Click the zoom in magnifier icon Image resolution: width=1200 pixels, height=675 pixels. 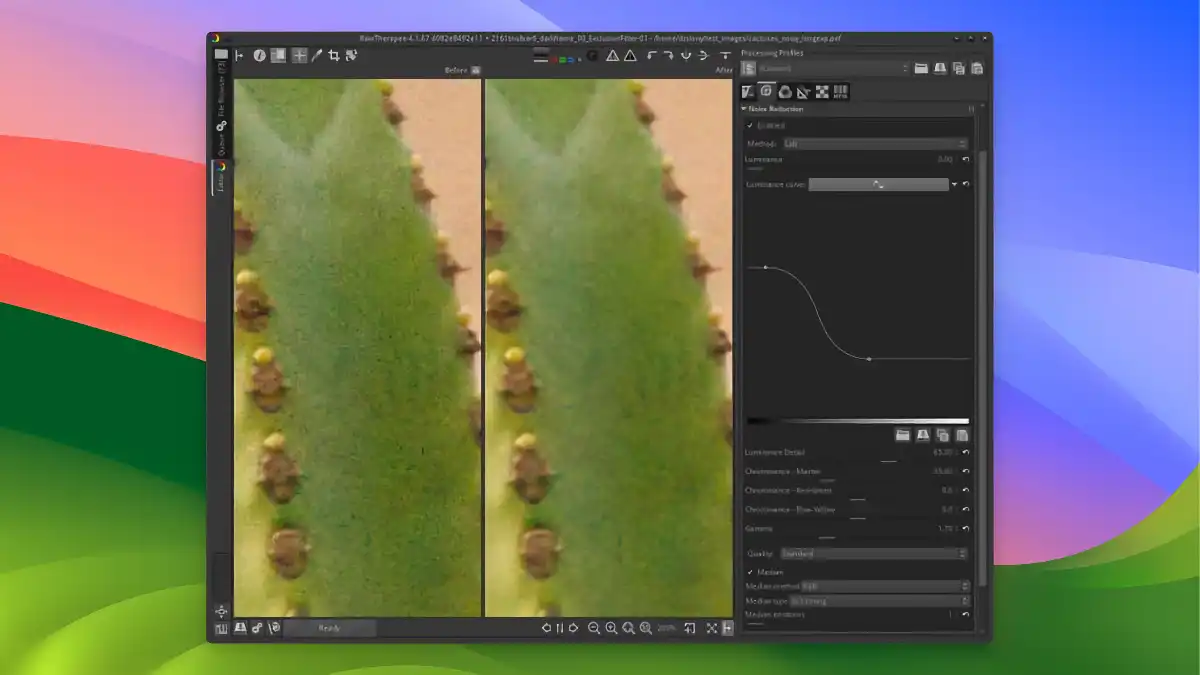tap(612, 628)
